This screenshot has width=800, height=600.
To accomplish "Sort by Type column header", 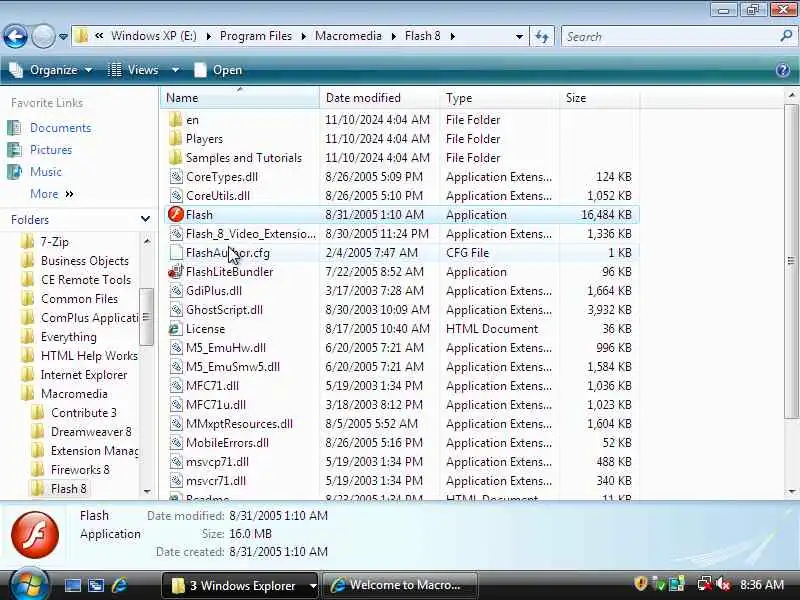I will [498, 97].
